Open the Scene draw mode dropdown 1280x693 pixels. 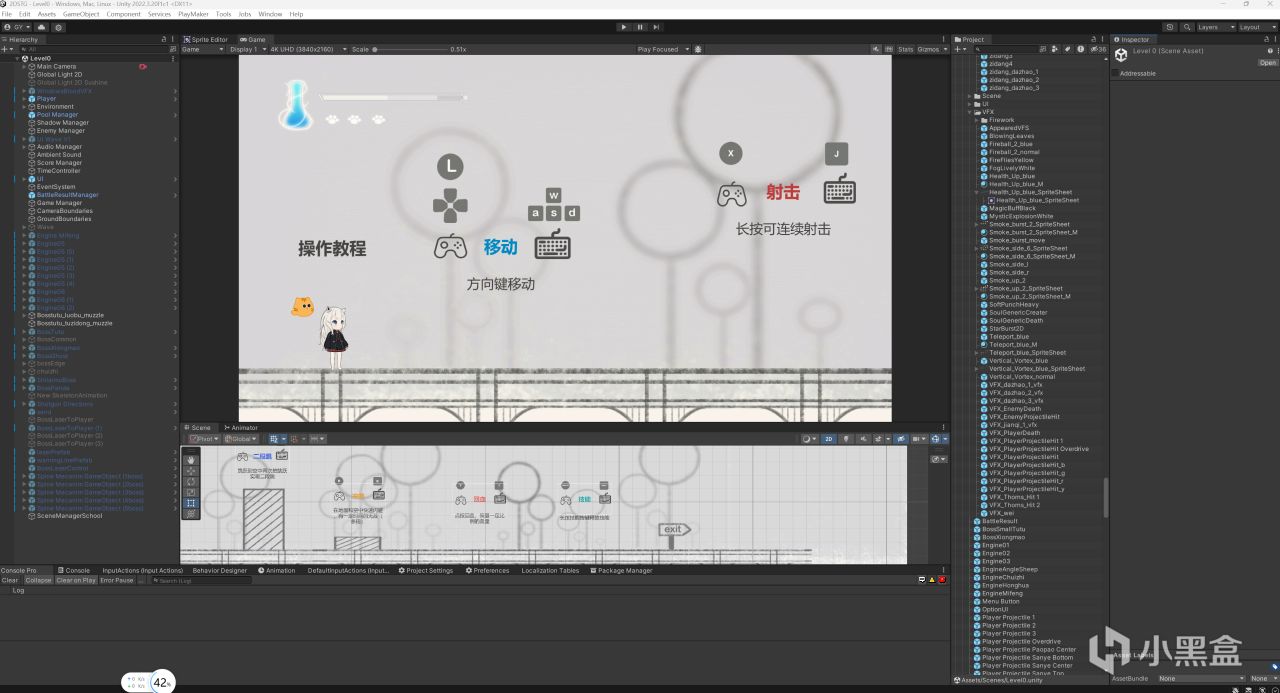(811, 439)
